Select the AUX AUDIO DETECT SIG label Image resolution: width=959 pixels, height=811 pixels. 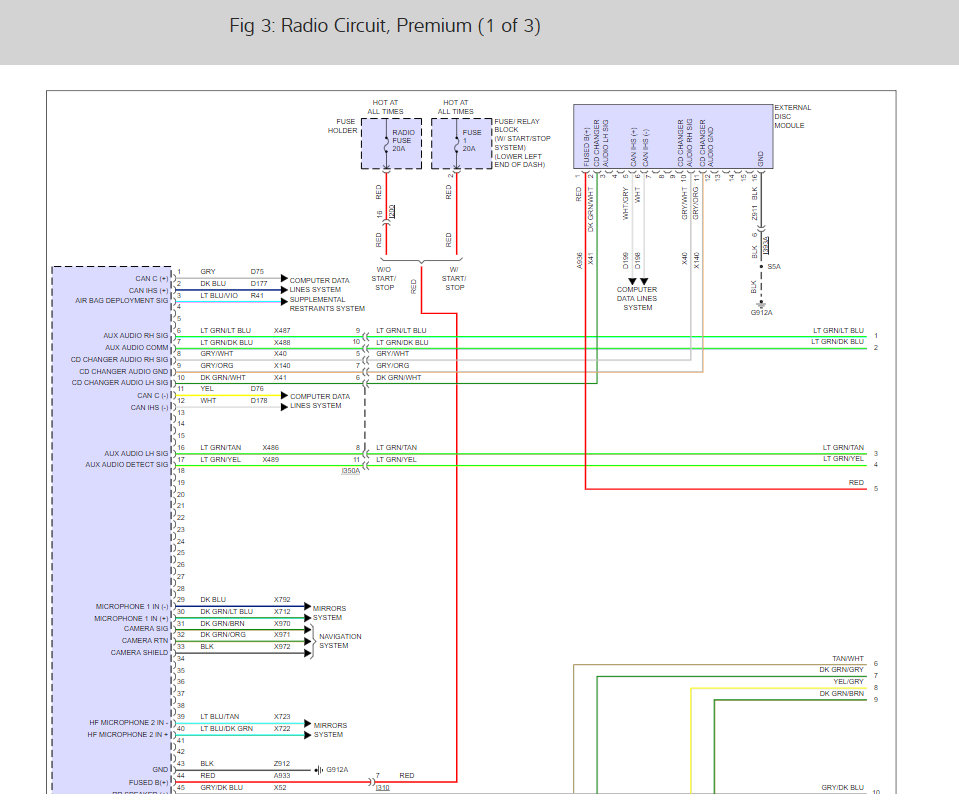[127, 464]
